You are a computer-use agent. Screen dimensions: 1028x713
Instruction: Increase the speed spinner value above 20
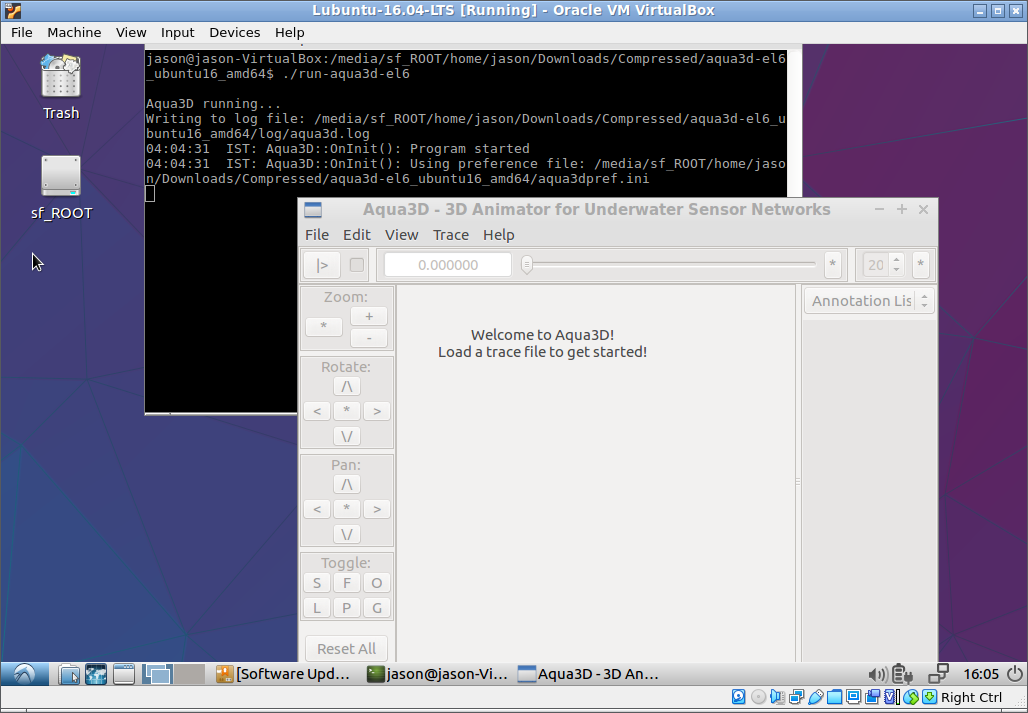(x=896, y=260)
